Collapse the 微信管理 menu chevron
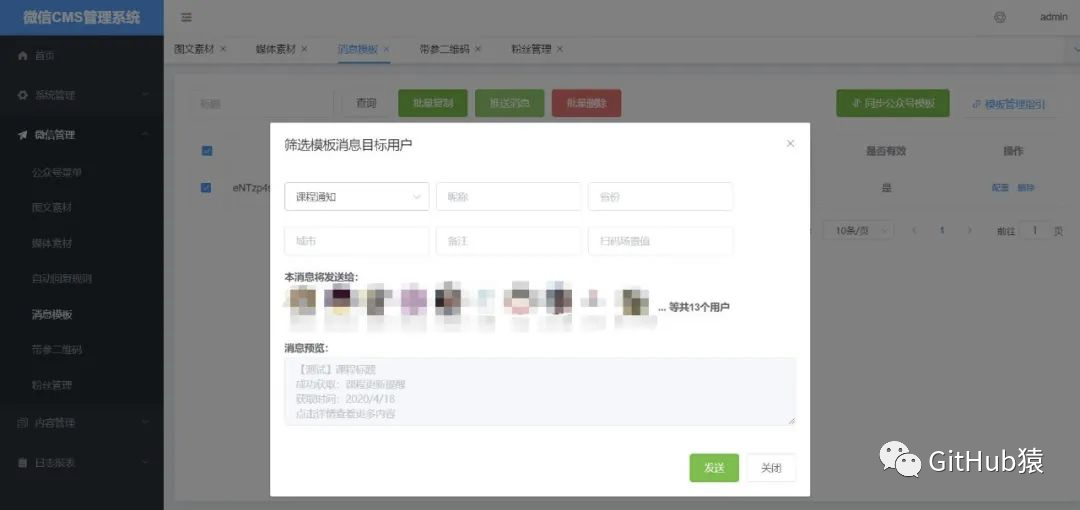Viewport: 1080px width, 510px height. coord(145,135)
